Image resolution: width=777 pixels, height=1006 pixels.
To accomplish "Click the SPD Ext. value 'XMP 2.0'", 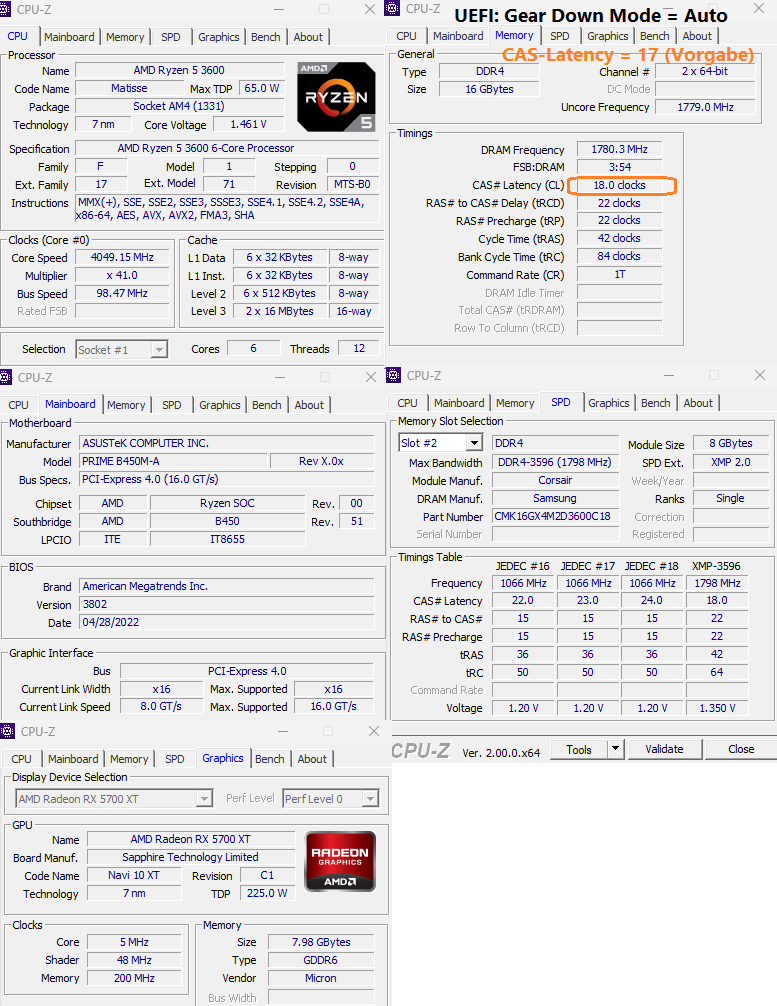I will (x=730, y=462).
